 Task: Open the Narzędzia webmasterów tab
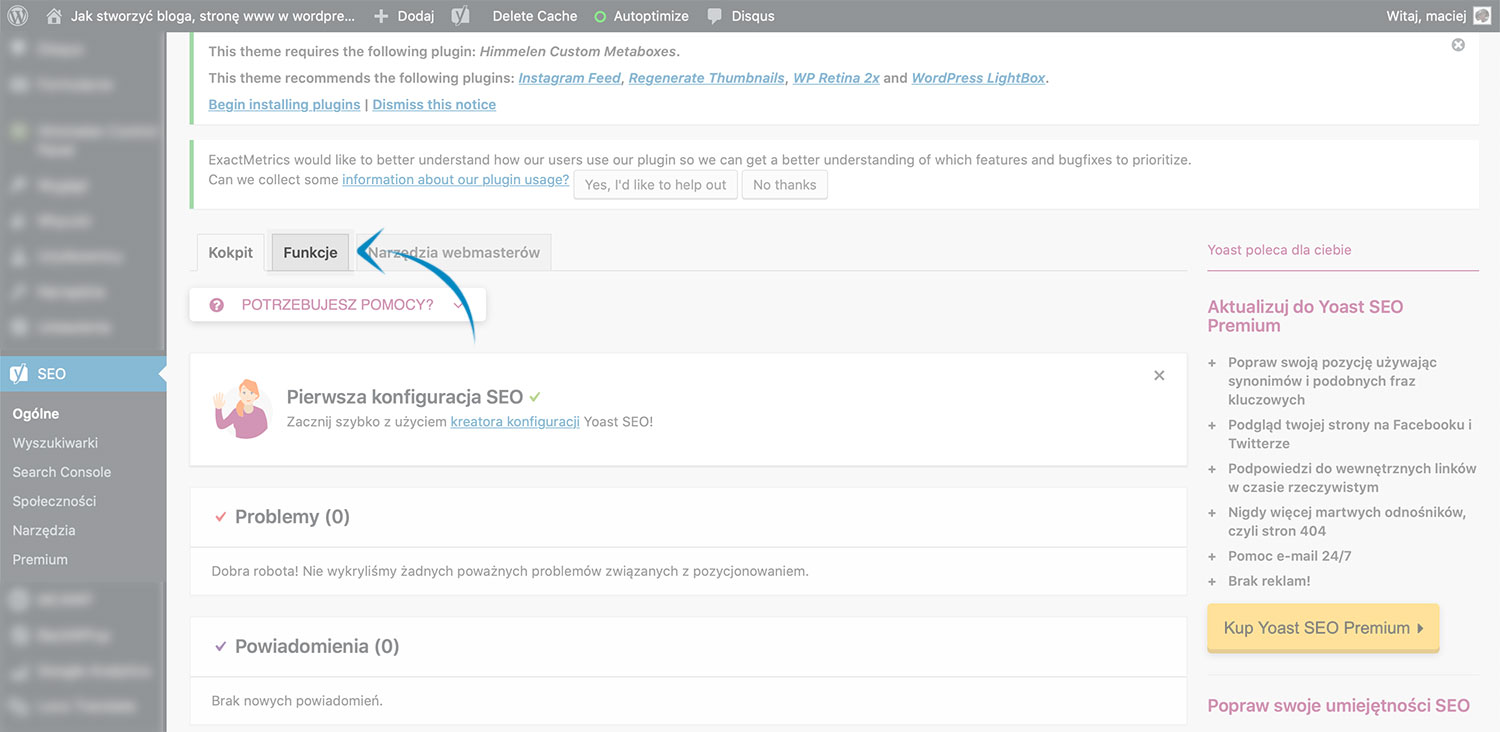click(x=454, y=253)
